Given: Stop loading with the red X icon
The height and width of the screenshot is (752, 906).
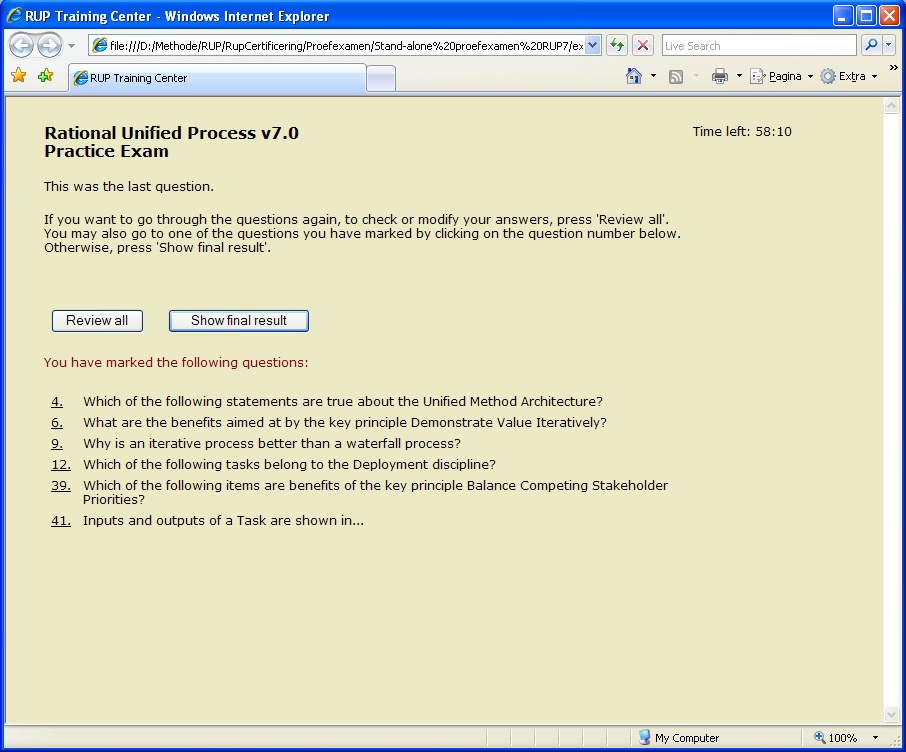Looking at the screenshot, I should tap(643, 45).
